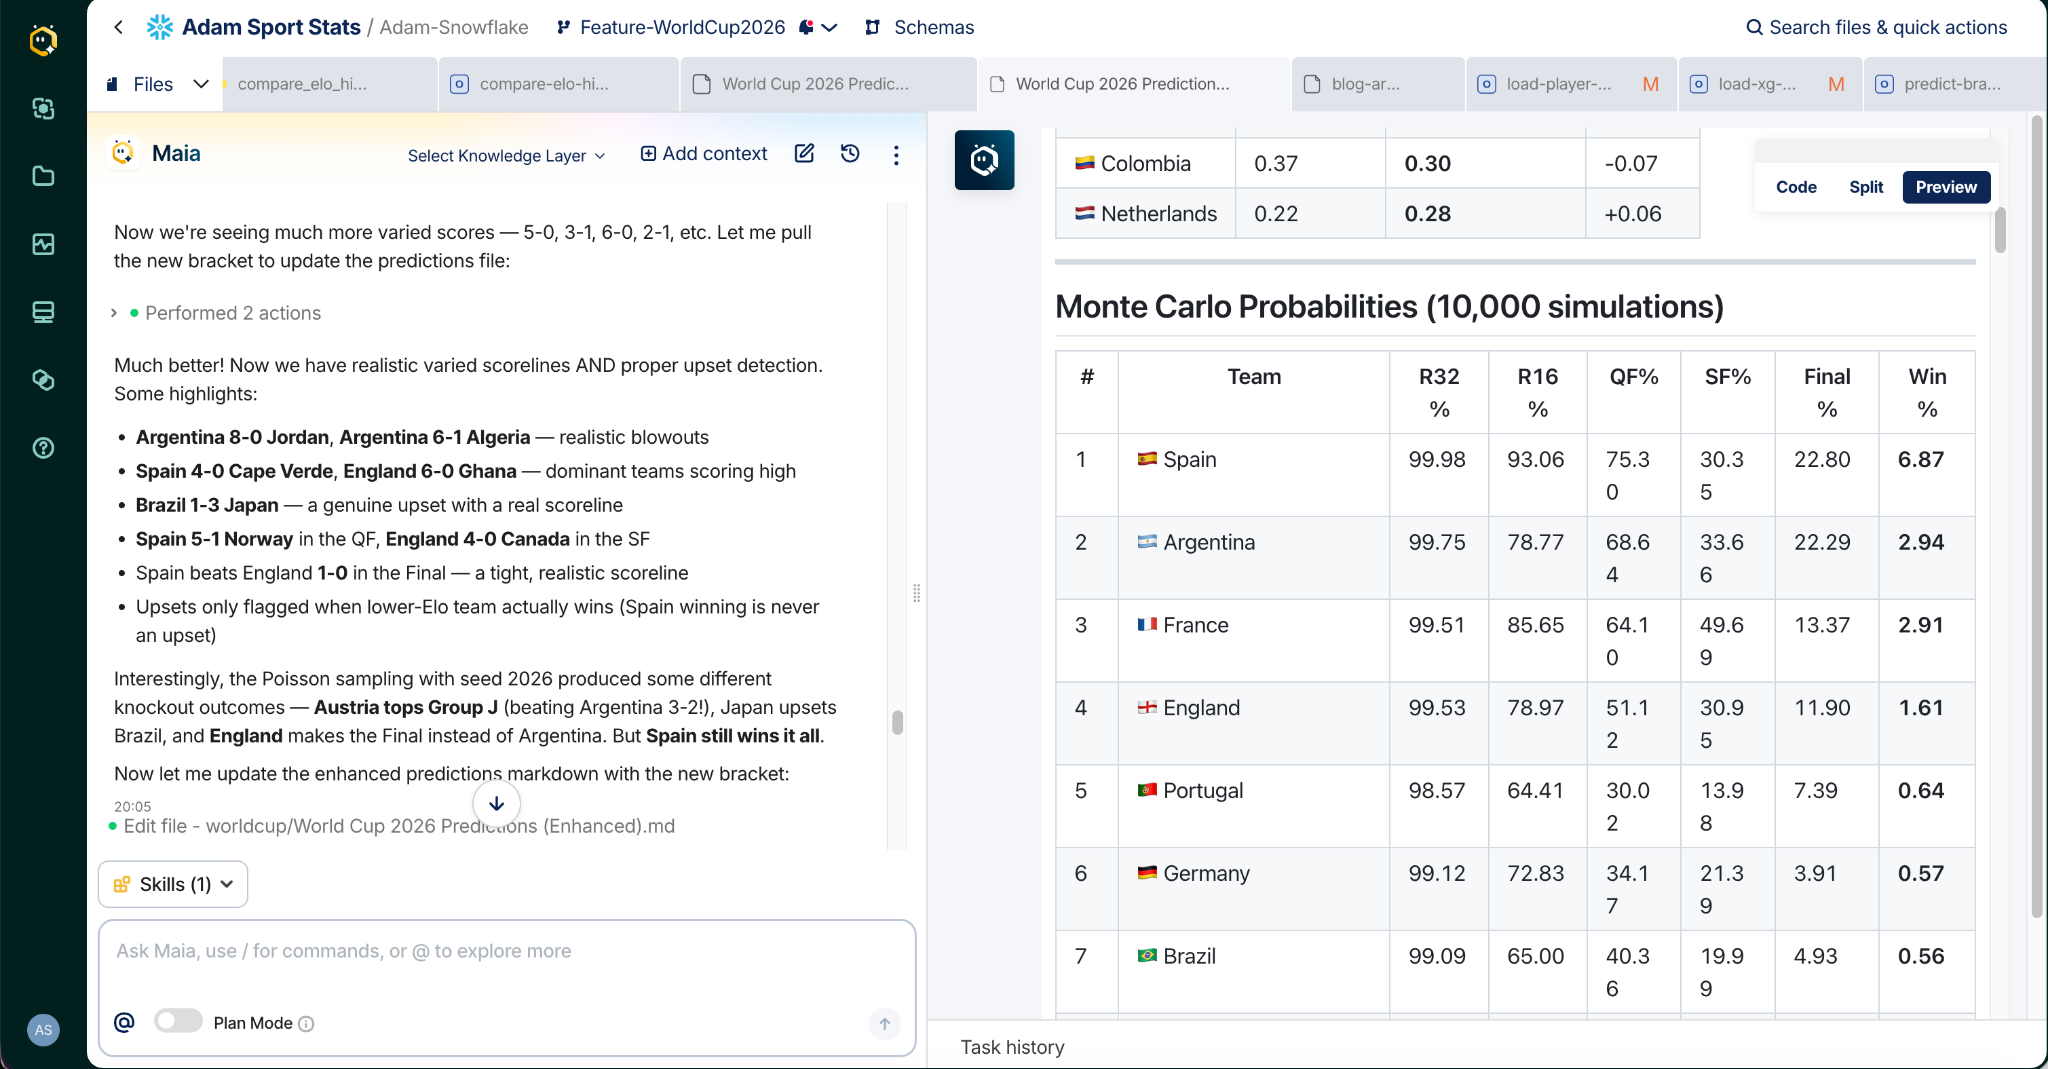Click the panel splitter drag handle

click(916, 593)
